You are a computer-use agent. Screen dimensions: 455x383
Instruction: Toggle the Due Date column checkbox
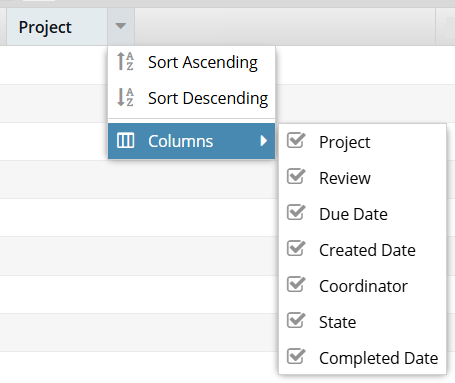[x=296, y=213]
